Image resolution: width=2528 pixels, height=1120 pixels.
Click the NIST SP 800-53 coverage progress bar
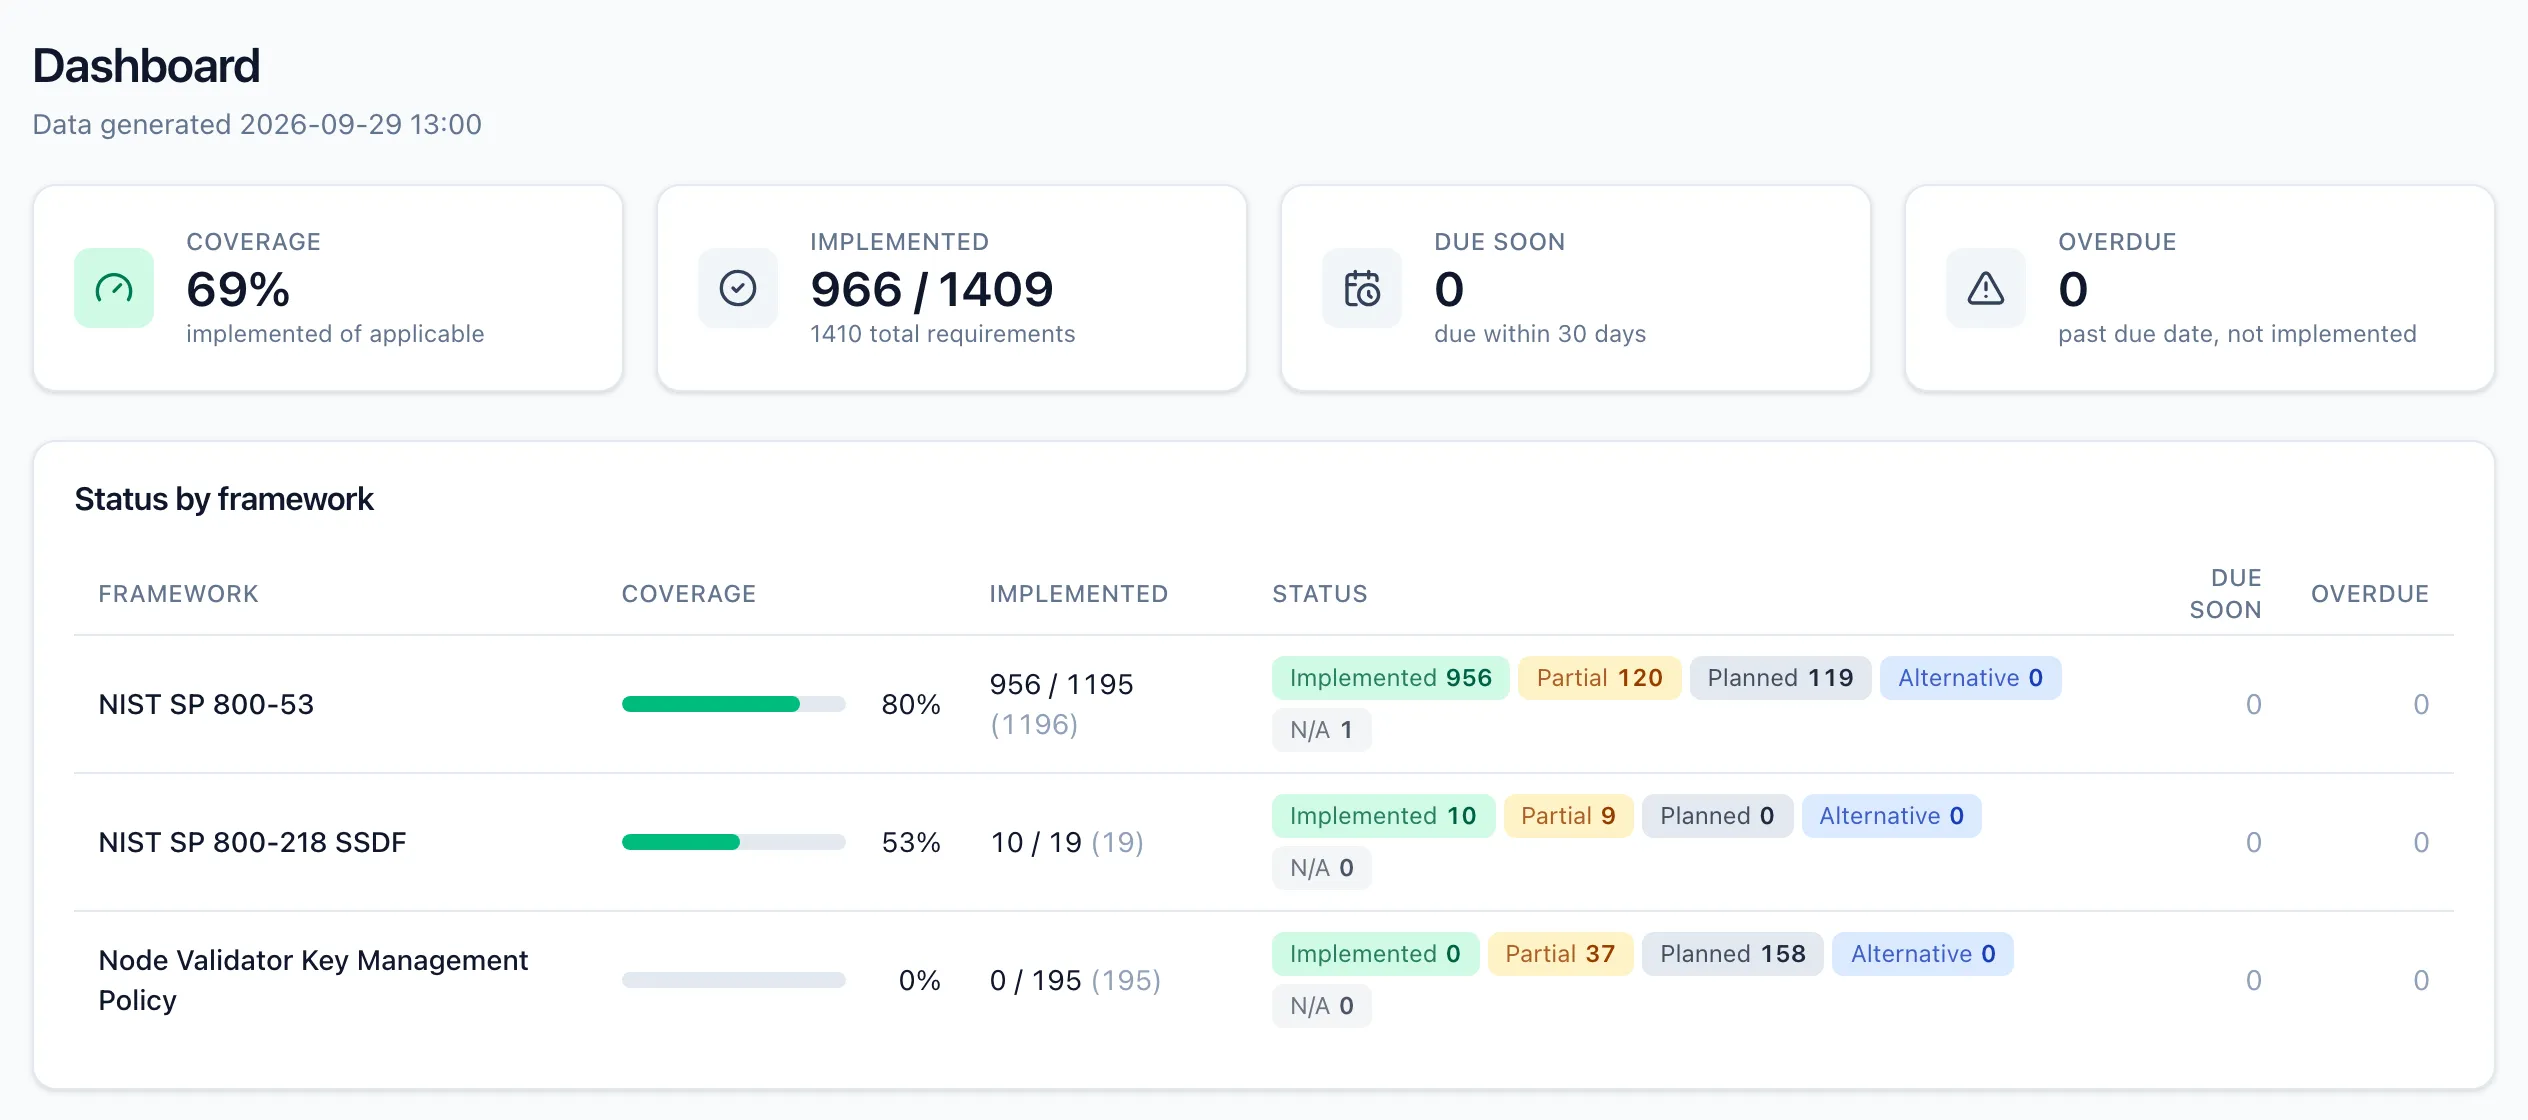tap(734, 704)
